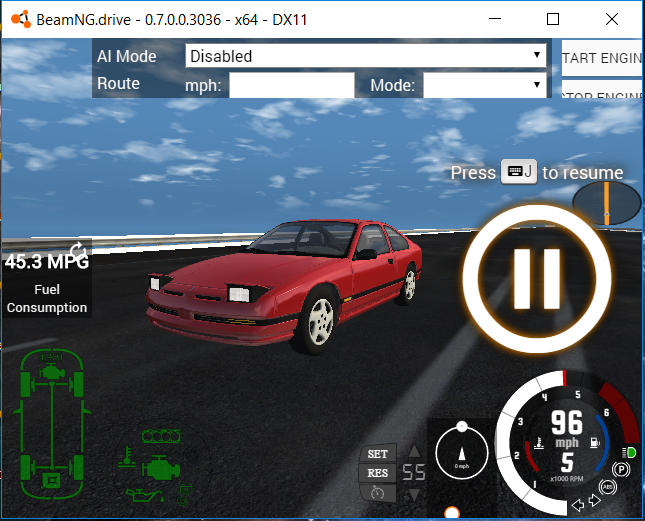
Task: Click the ABS indicator icon
Action: click(x=608, y=487)
